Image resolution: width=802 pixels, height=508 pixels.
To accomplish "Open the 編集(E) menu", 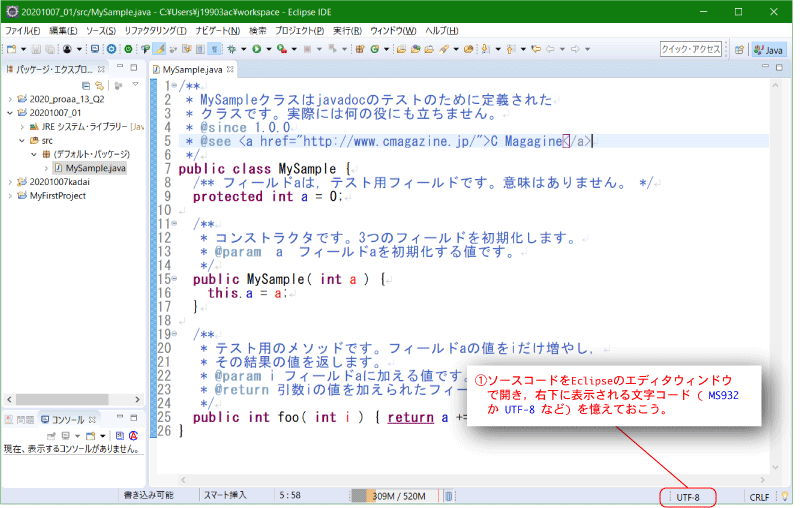I will tap(63, 31).
